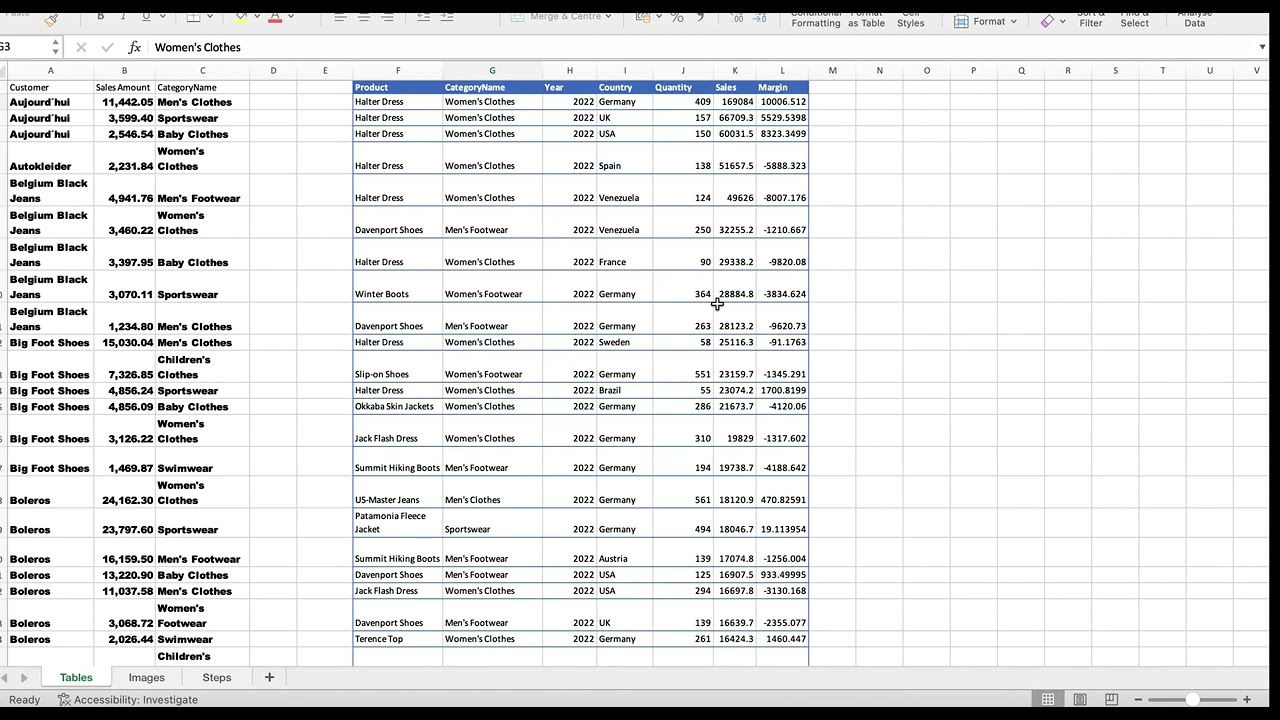This screenshot has width=1280, height=720.
Task: Go to previous sheet arrow
Action: click(x=4, y=678)
